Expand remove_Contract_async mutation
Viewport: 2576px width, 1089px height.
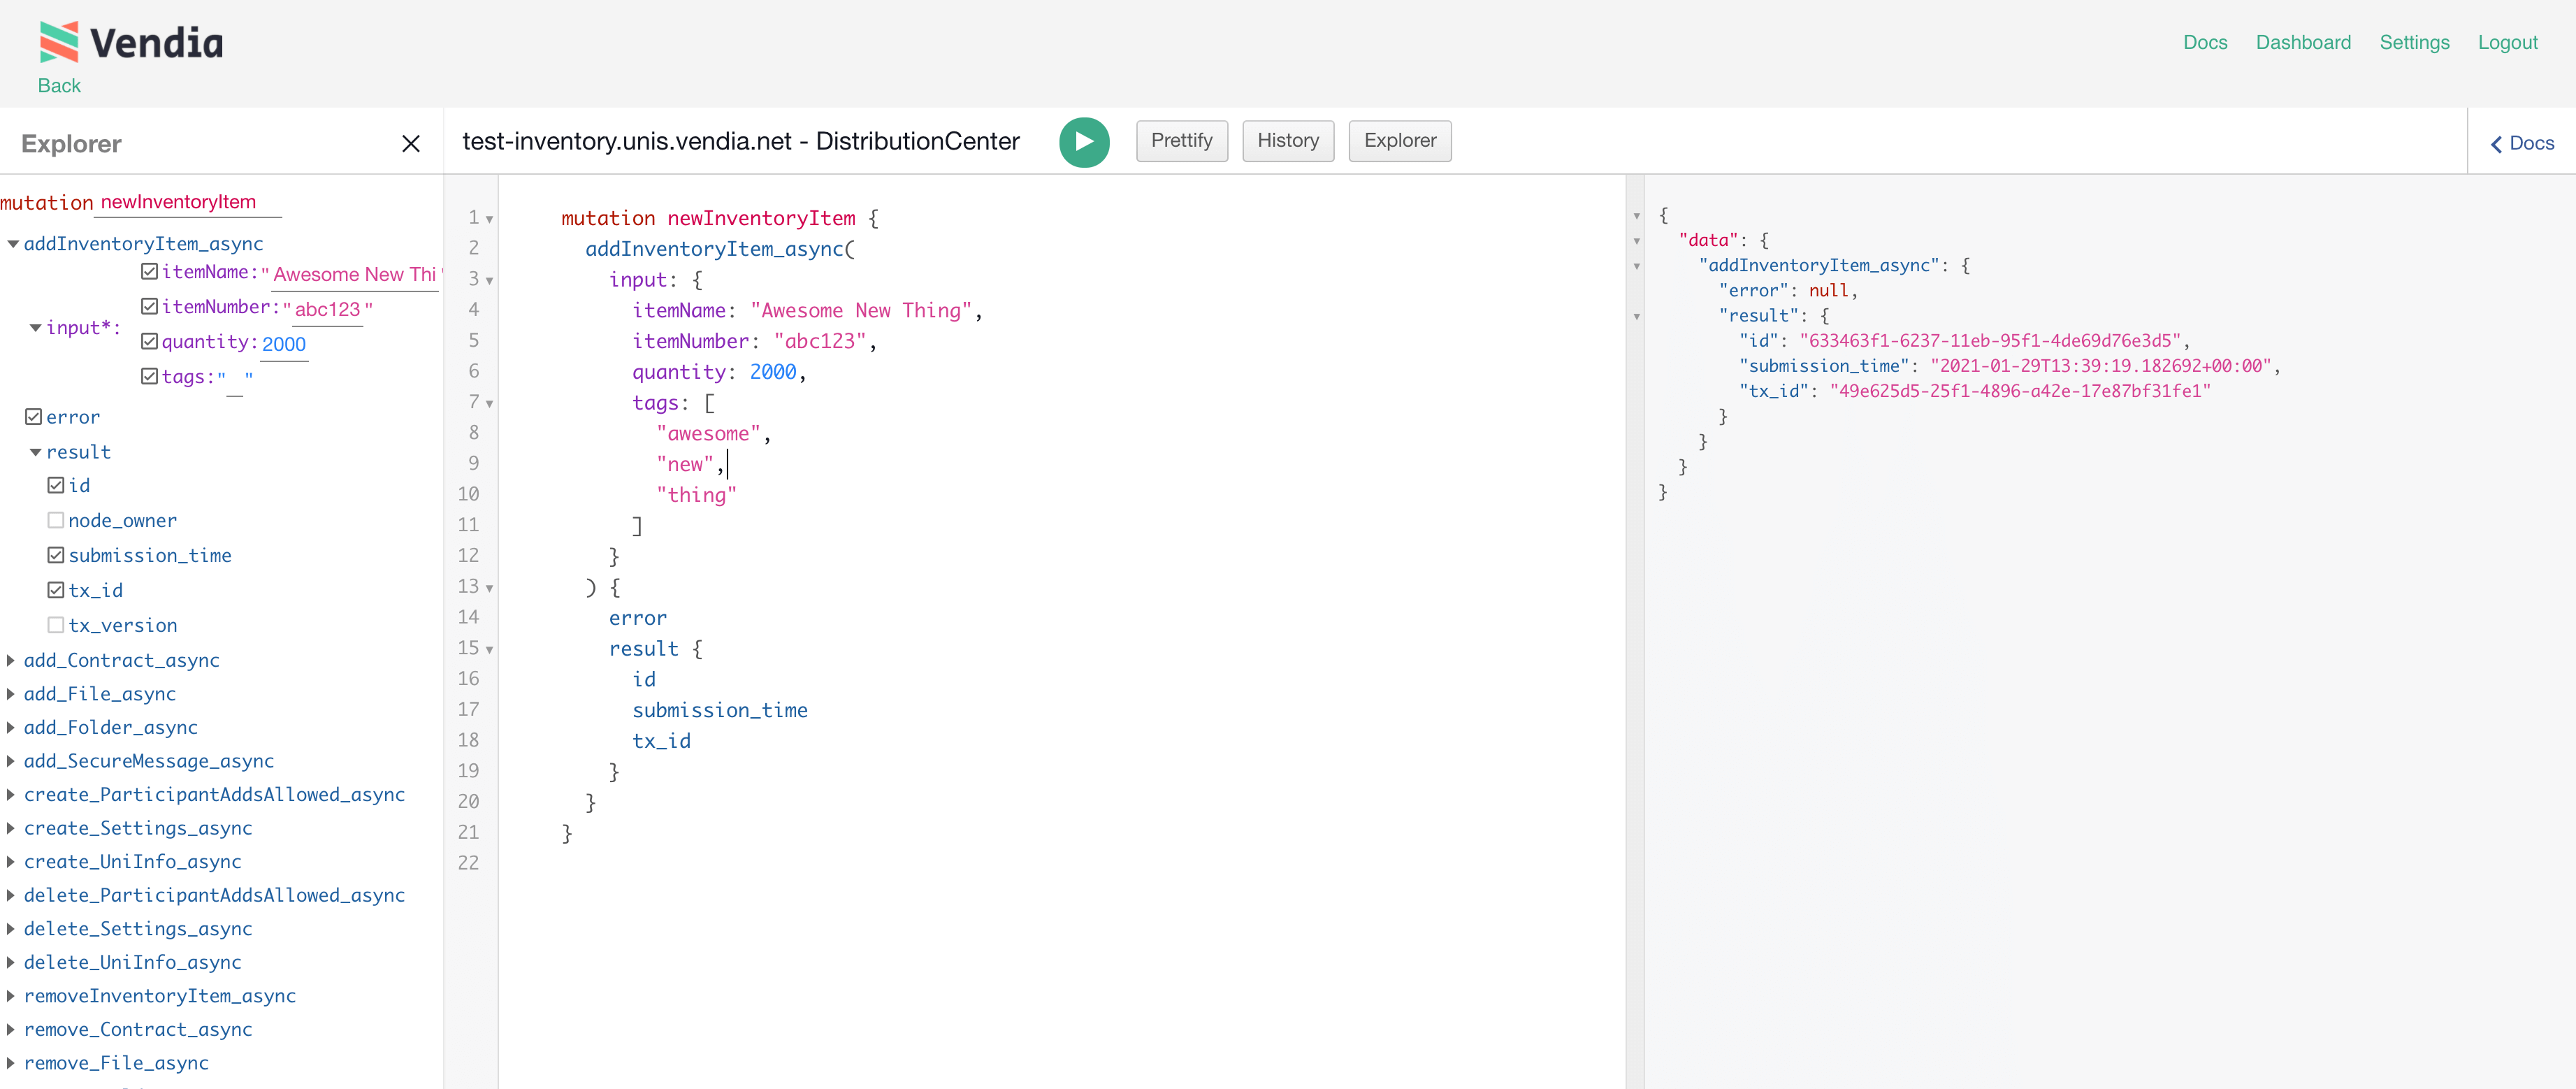tap(11, 1029)
